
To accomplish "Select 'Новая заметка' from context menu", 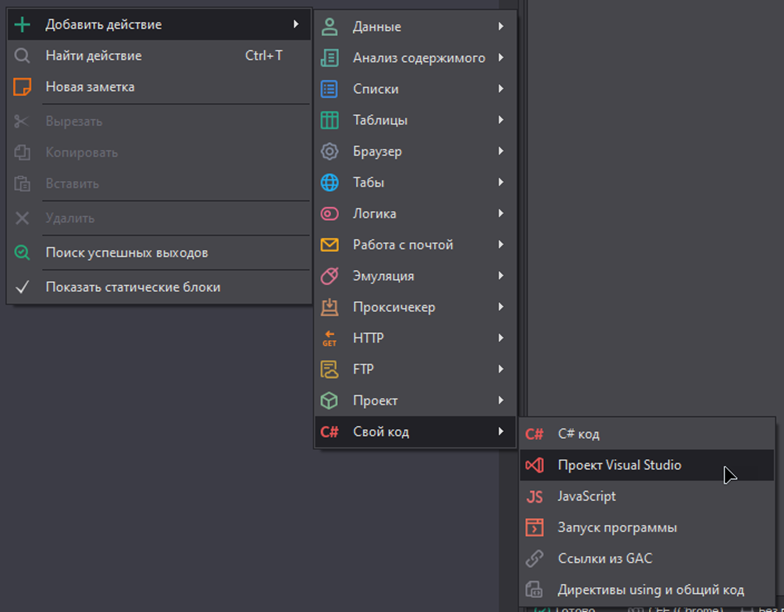I will 90,87.
